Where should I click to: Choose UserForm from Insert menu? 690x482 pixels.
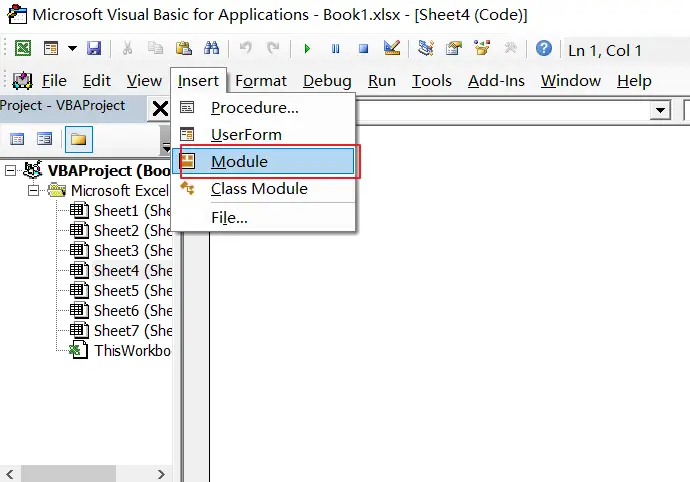click(263, 135)
